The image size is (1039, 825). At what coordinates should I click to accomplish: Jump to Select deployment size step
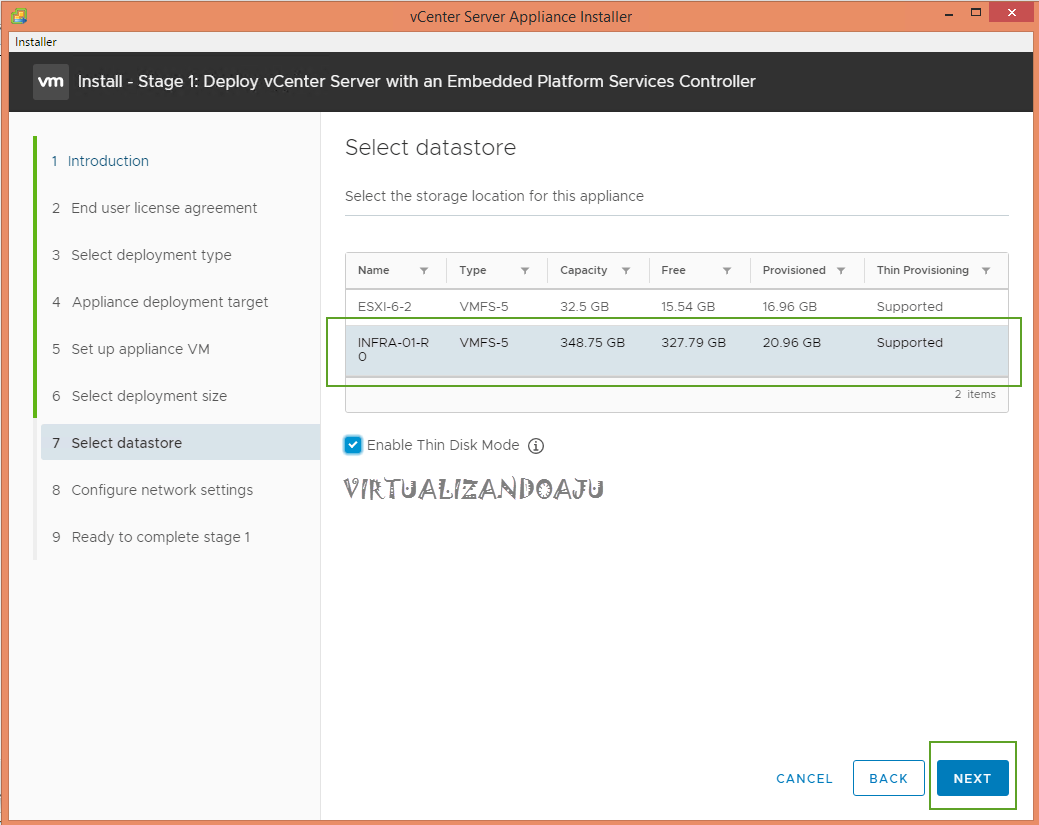149,396
